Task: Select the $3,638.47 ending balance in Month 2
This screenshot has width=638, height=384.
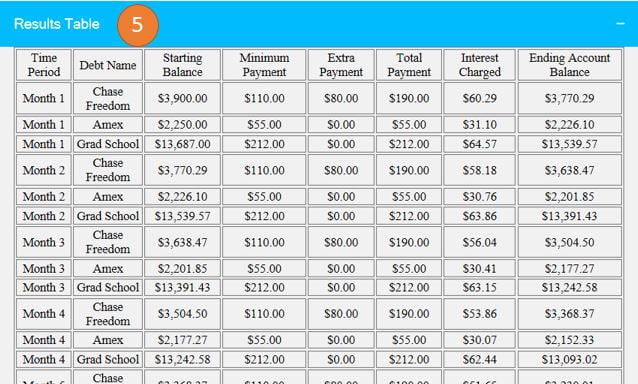Action: (x=570, y=170)
